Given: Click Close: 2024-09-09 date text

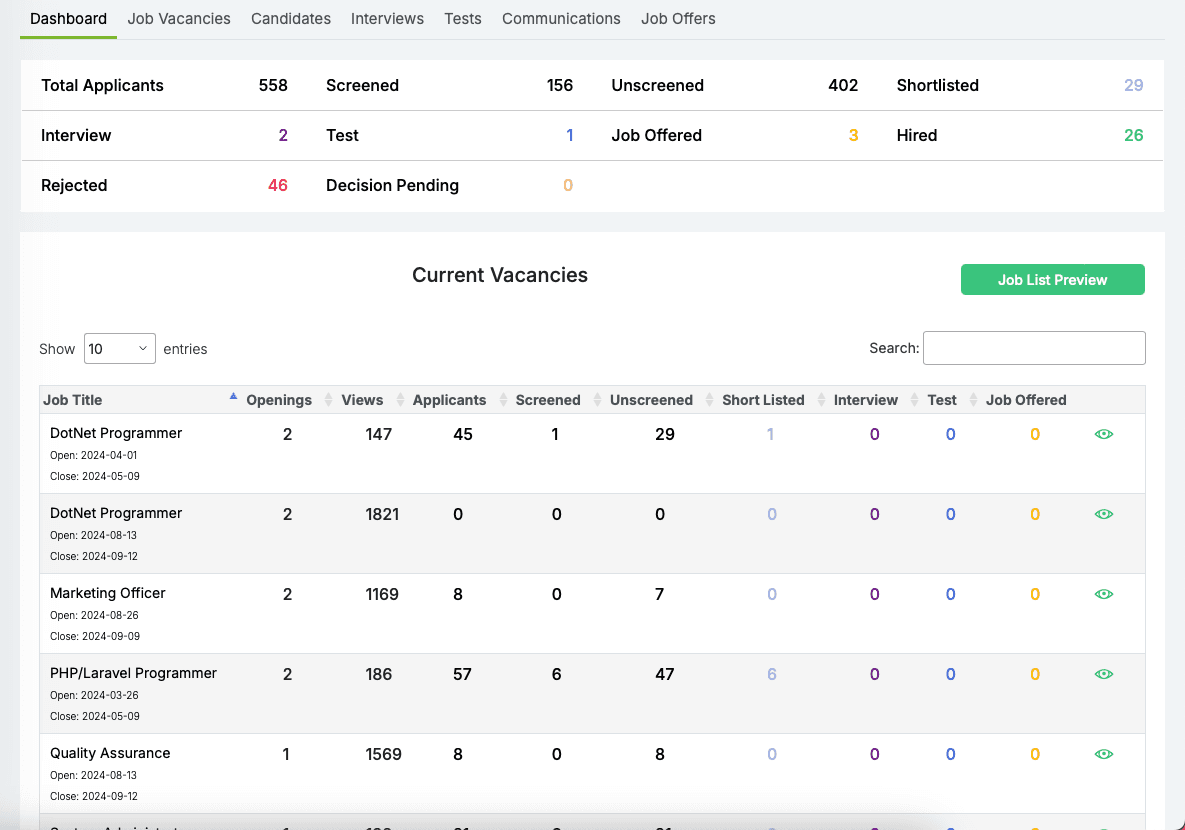Looking at the screenshot, I should [x=94, y=636].
